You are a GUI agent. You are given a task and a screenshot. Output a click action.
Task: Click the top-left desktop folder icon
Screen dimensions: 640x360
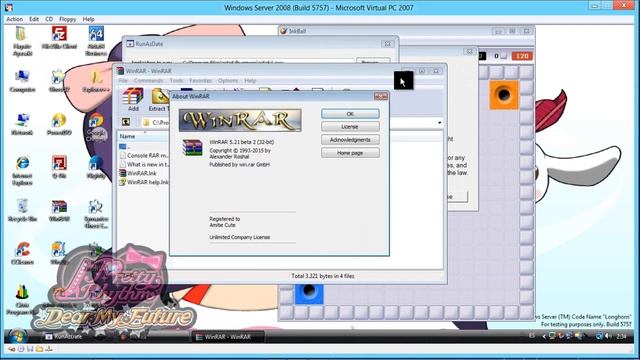click(22, 41)
